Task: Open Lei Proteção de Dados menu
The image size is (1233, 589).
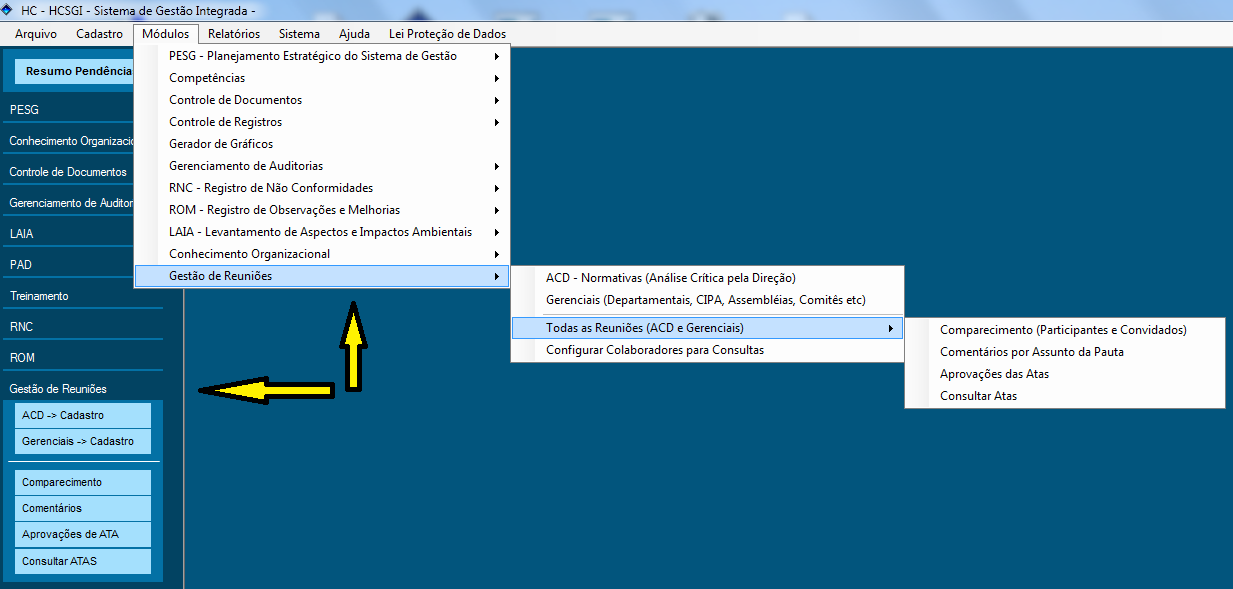Action: (x=447, y=34)
